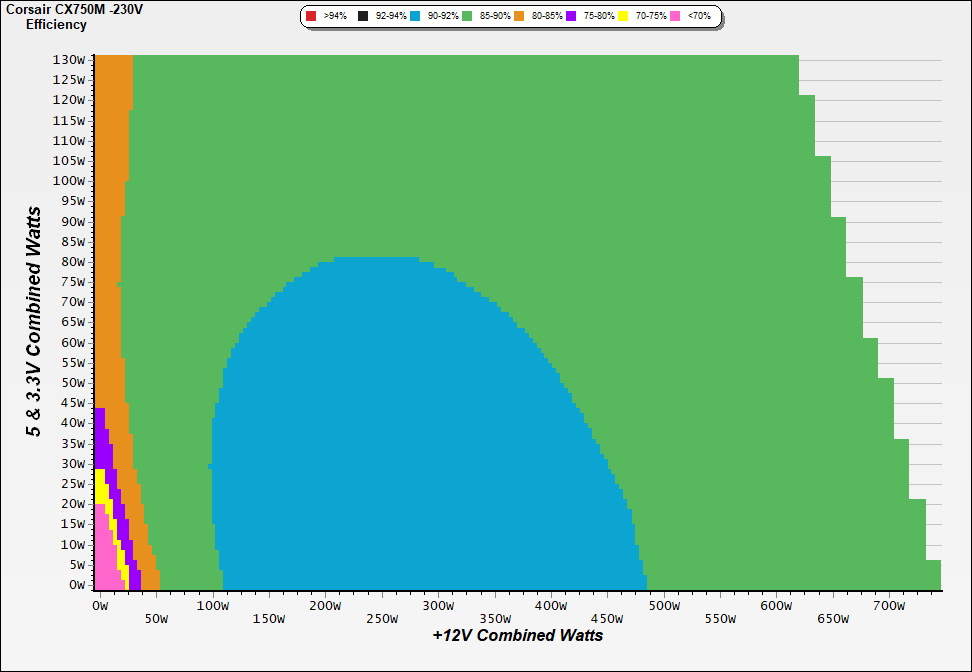Click the 500W label on horizontal axis
Image resolution: width=972 pixels, height=672 pixels.
click(663, 606)
